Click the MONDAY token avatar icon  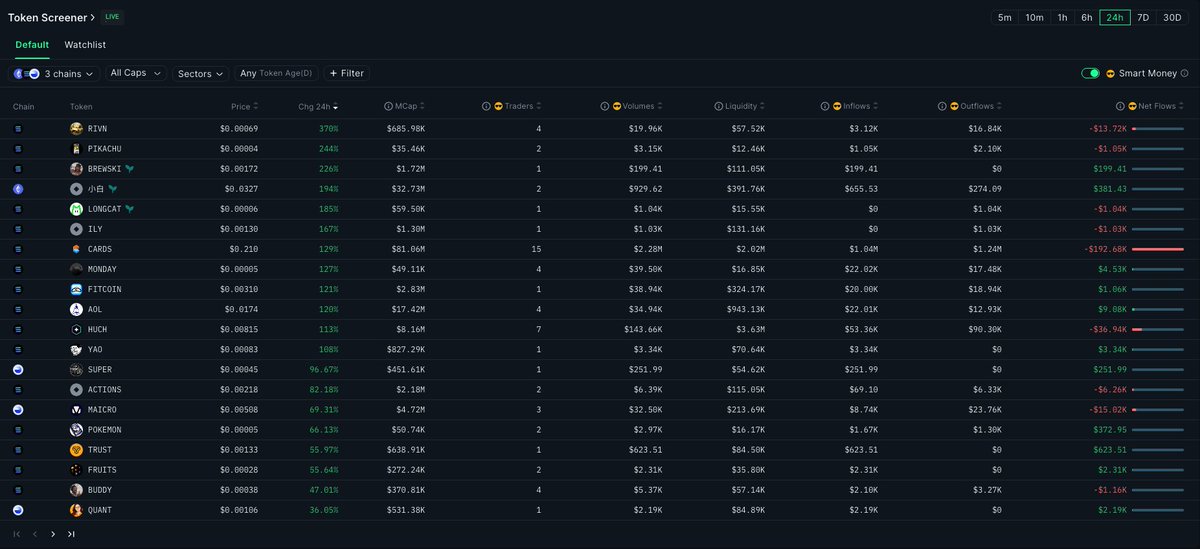(76, 269)
